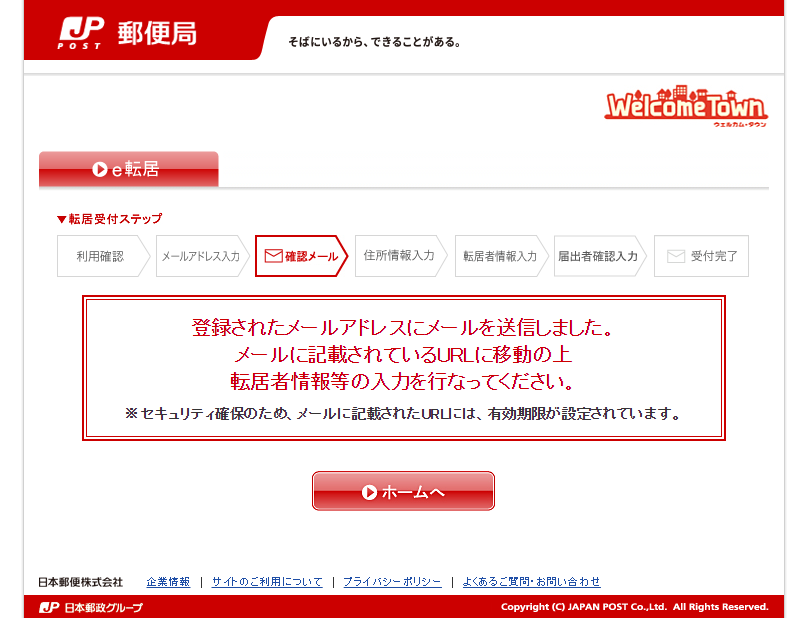Screen dimensions: 806x618
Task: Click the e転居 heading tab
Action: (x=129, y=169)
